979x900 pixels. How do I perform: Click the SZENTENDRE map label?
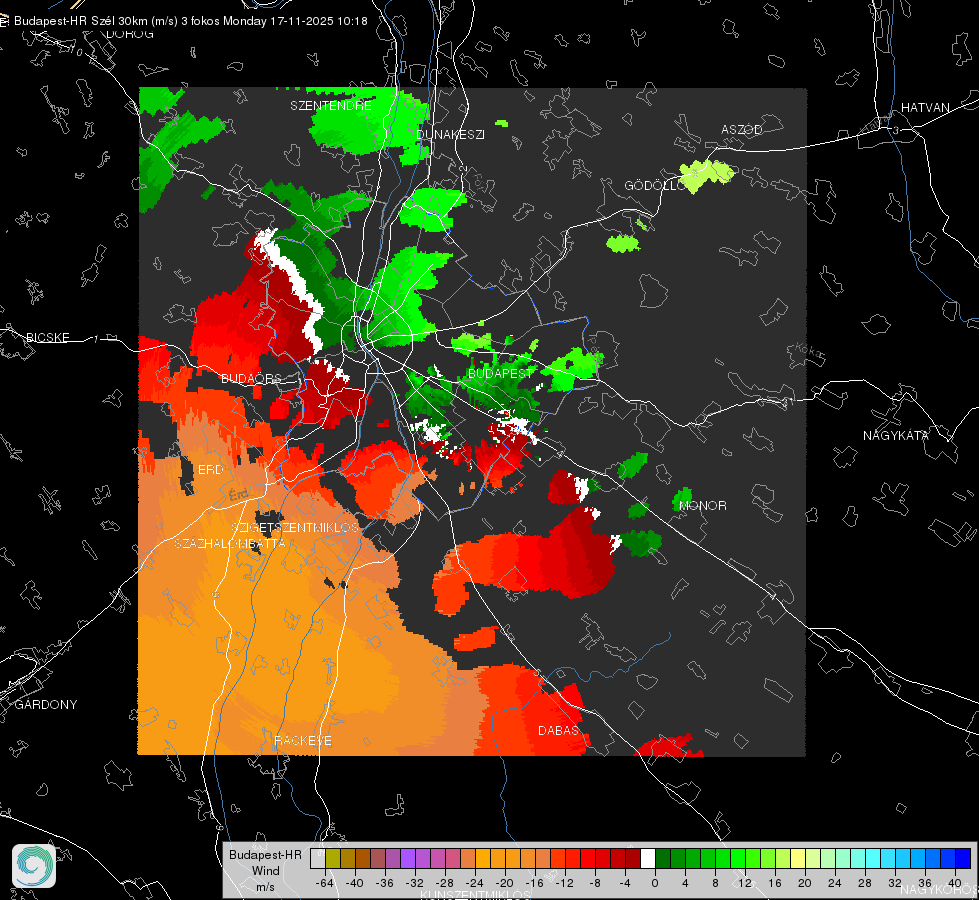tap(331, 106)
